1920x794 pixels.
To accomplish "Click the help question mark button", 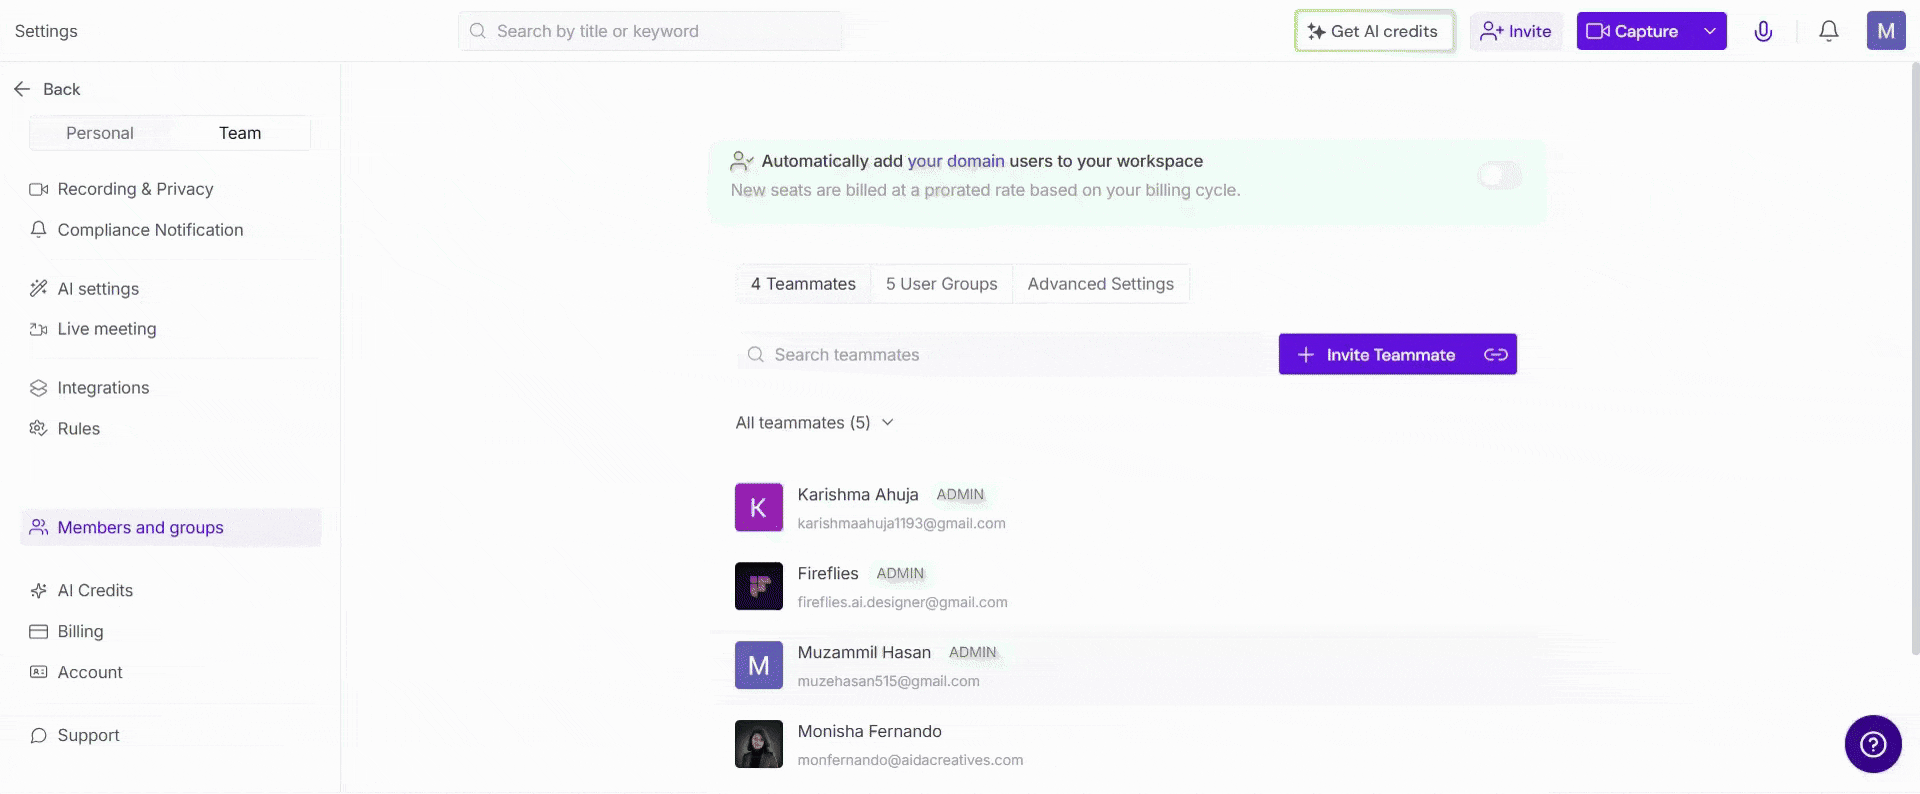I will coord(1873,744).
